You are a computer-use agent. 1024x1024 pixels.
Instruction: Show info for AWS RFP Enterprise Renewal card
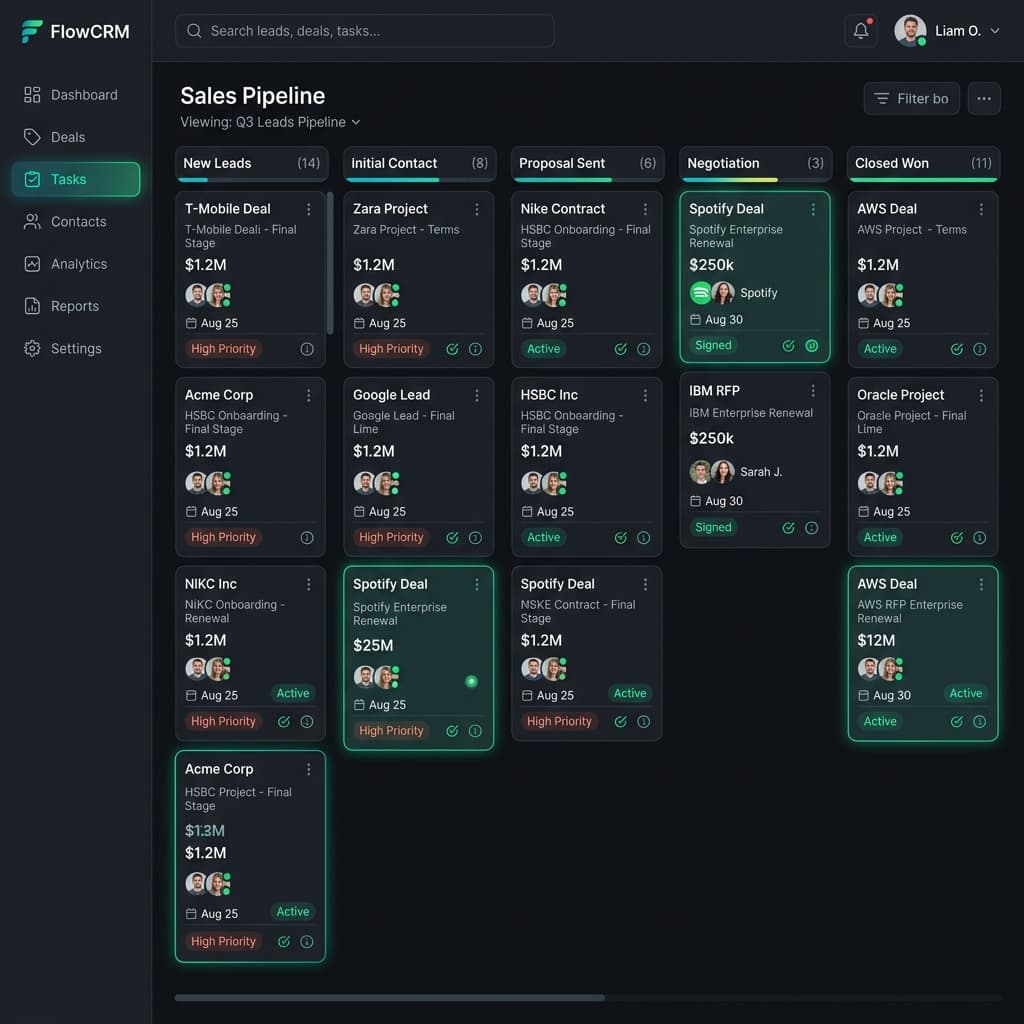[x=980, y=722]
